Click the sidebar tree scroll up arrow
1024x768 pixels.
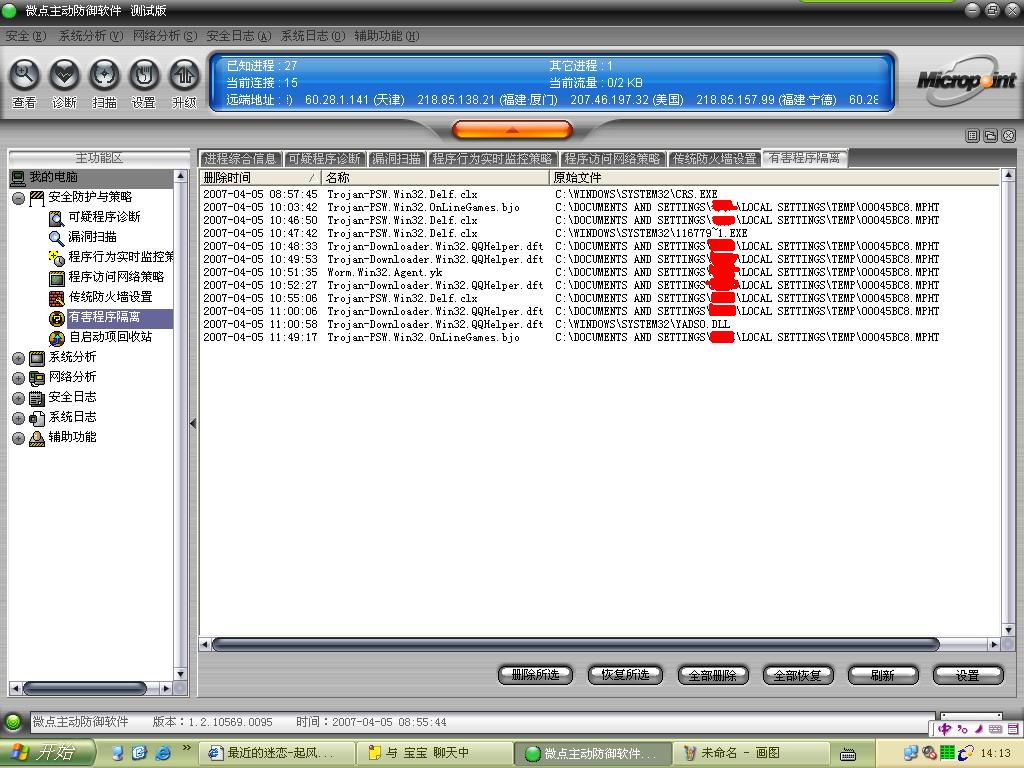tap(180, 176)
